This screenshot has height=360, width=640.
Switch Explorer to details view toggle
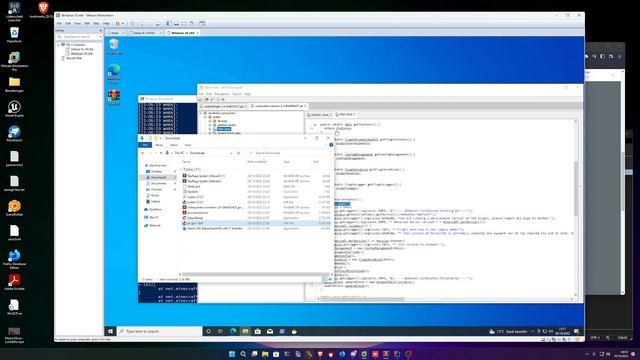coord(325,279)
